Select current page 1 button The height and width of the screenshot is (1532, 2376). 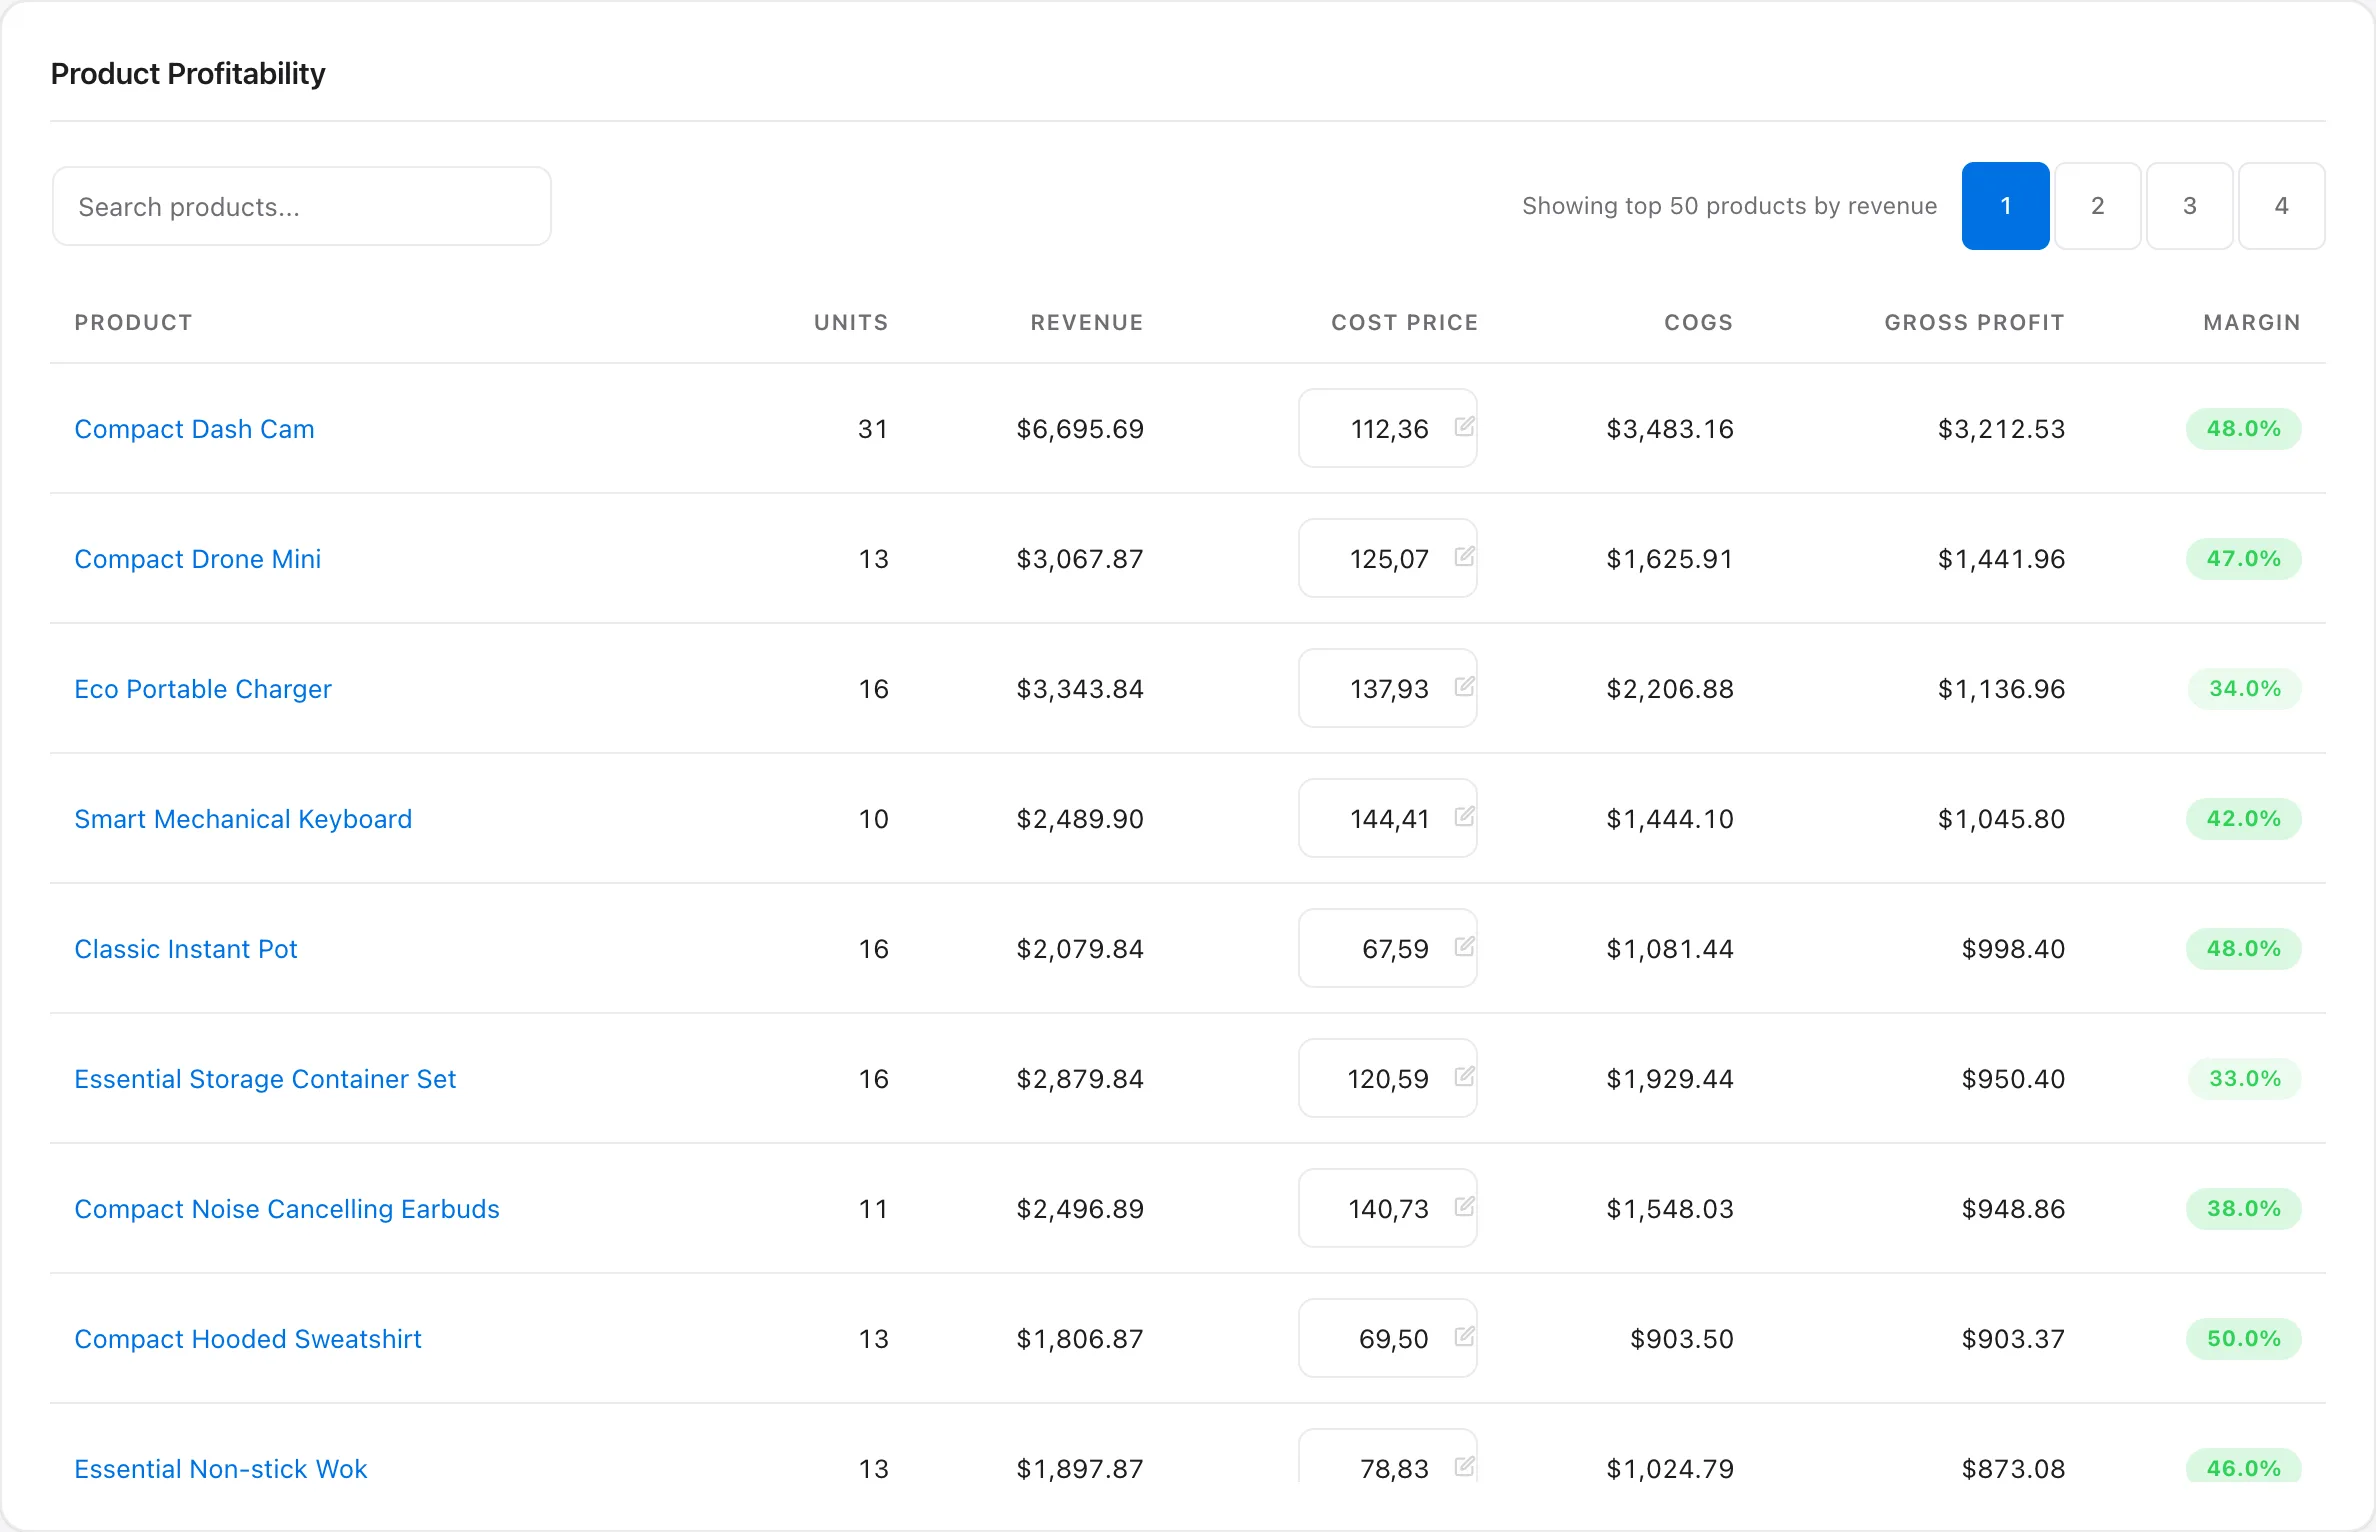(2005, 206)
